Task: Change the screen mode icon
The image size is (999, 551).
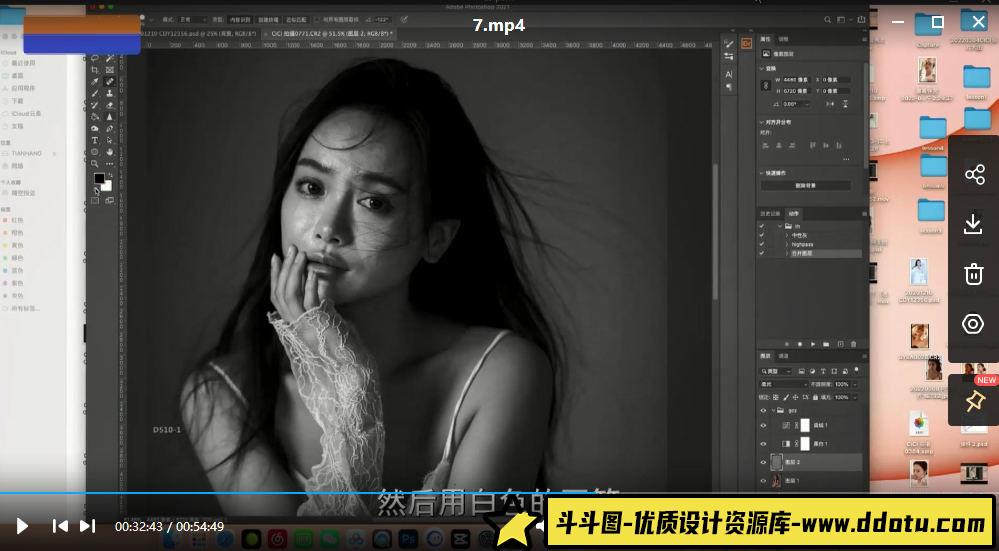Action: [x=110, y=201]
